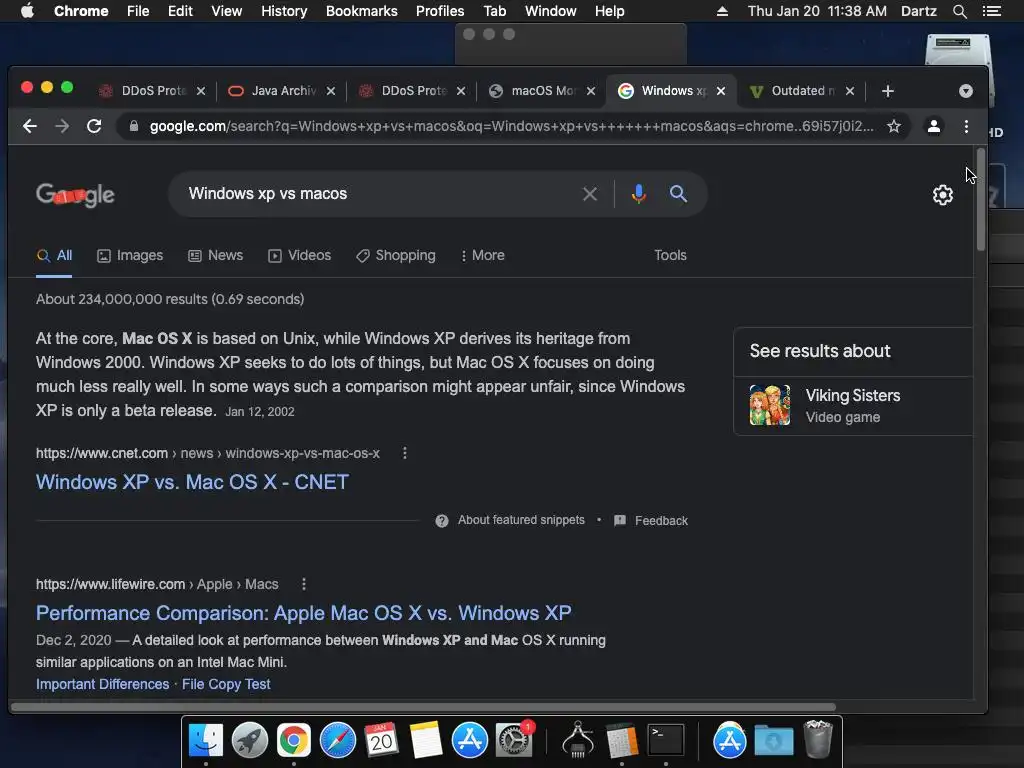Open the Downloads folder in the Dock
1024x768 pixels.
click(x=774, y=740)
